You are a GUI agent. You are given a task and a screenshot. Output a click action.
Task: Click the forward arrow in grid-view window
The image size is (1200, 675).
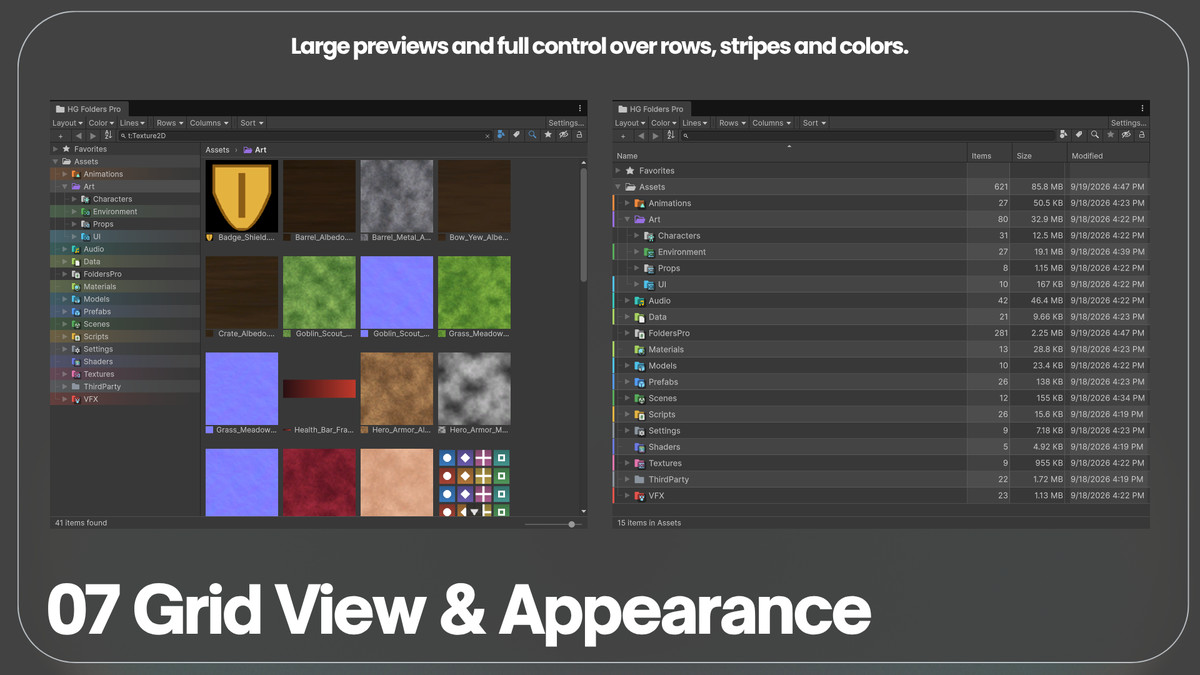pos(93,136)
